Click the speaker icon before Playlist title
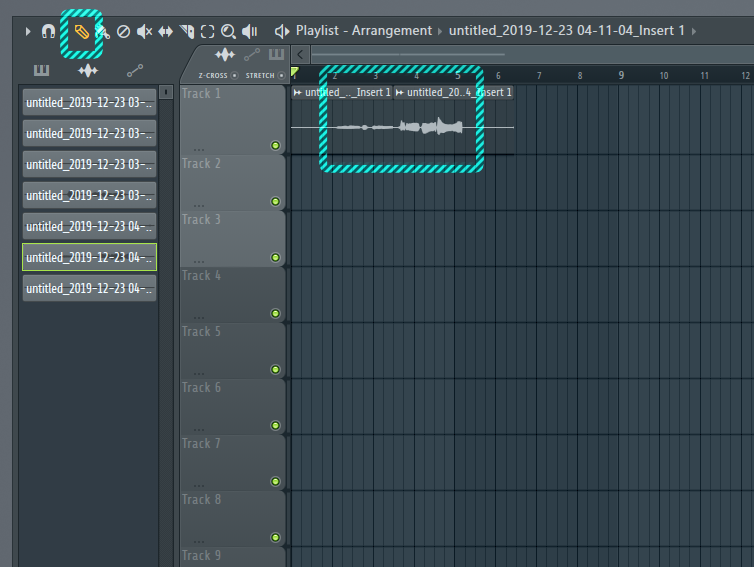This screenshot has width=754, height=567. pos(282,32)
